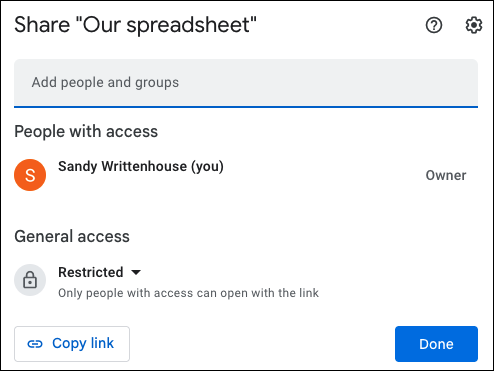This screenshot has width=494, height=371.
Task: Click the blue underline of the people field
Action: (246, 107)
